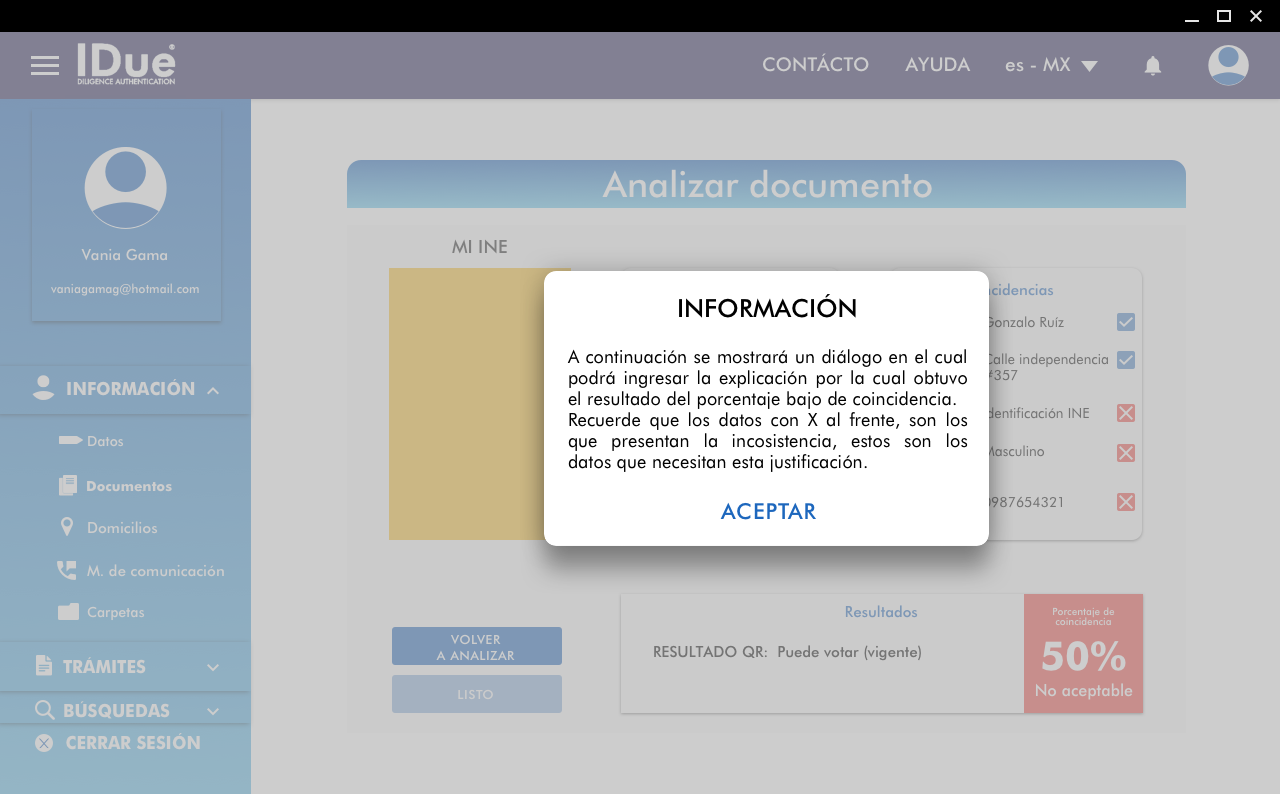The height and width of the screenshot is (794, 1280).
Task: Click the 50% coincidence result box
Action: 1083,654
